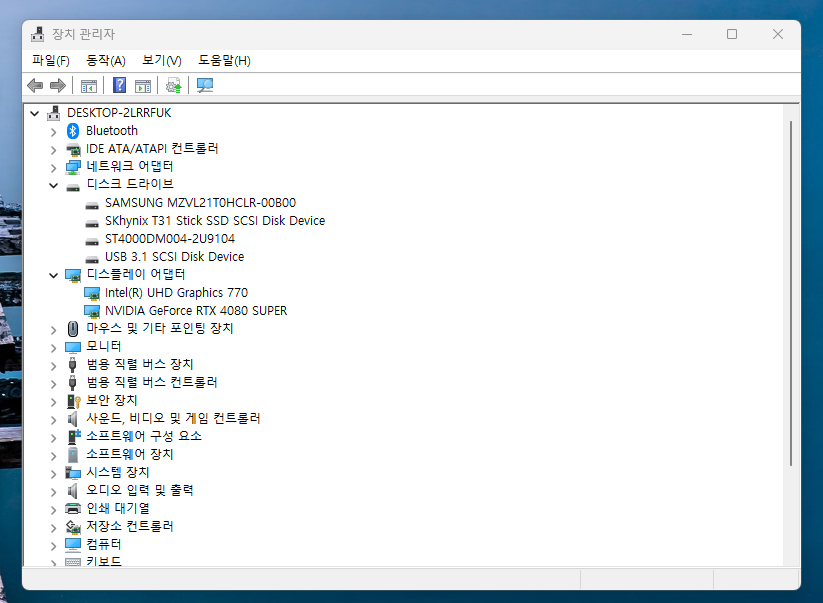Select the 컴퓨터 category label
The image size is (823, 603).
(103, 544)
